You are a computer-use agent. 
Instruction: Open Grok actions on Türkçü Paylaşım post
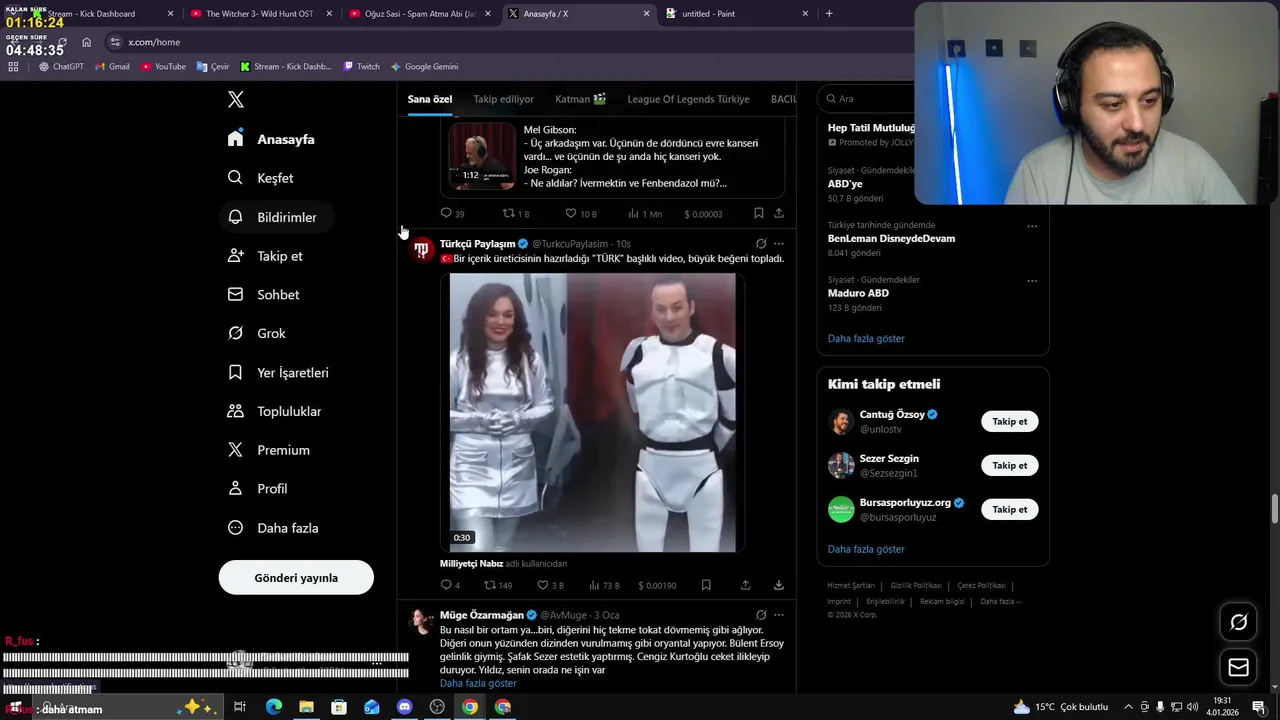(x=761, y=243)
